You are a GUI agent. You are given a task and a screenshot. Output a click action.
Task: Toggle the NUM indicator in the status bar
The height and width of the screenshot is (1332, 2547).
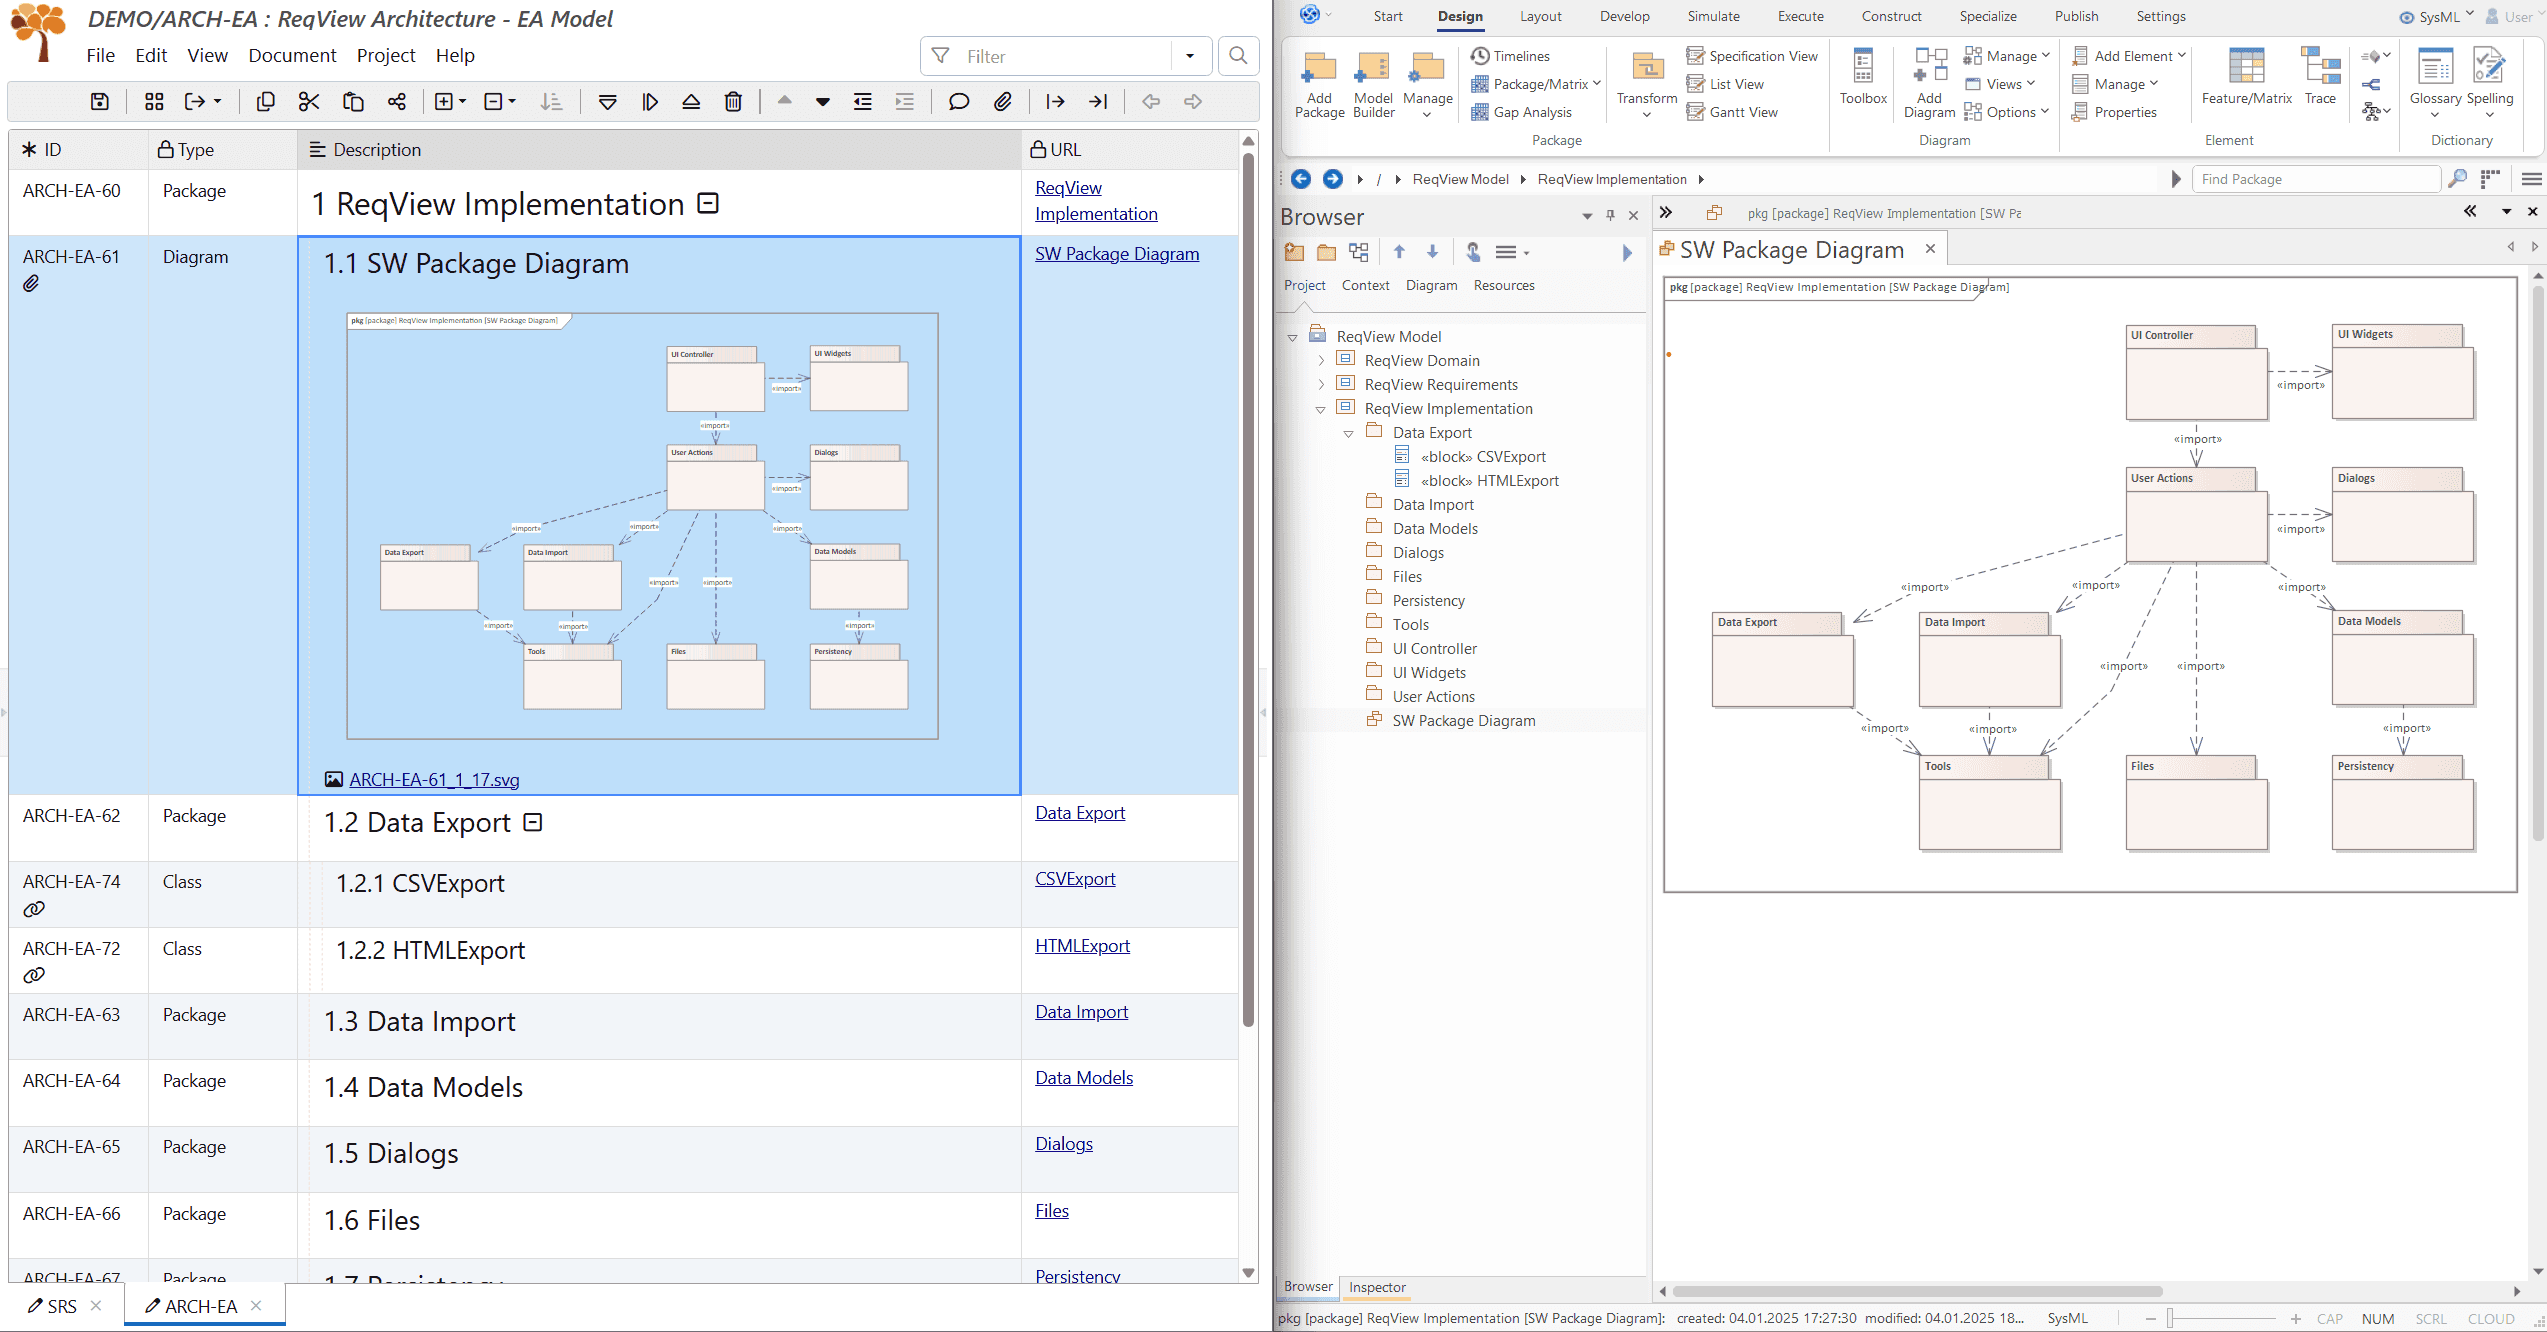click(x=2378, y=1318)
